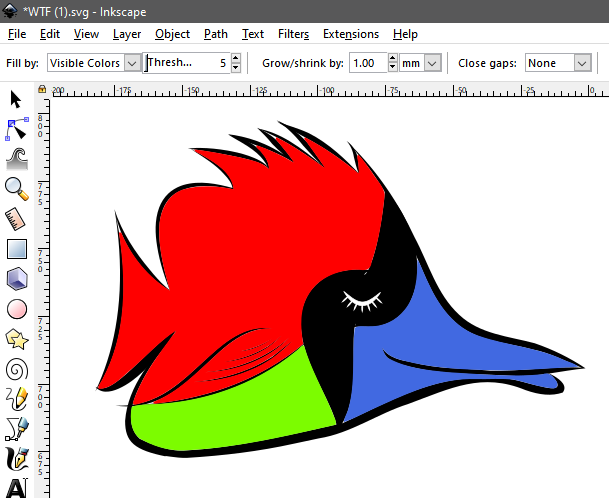This screenshot has width=609, height=498.
Task: Select the Node editing tool
Action: tap(16, 128)
